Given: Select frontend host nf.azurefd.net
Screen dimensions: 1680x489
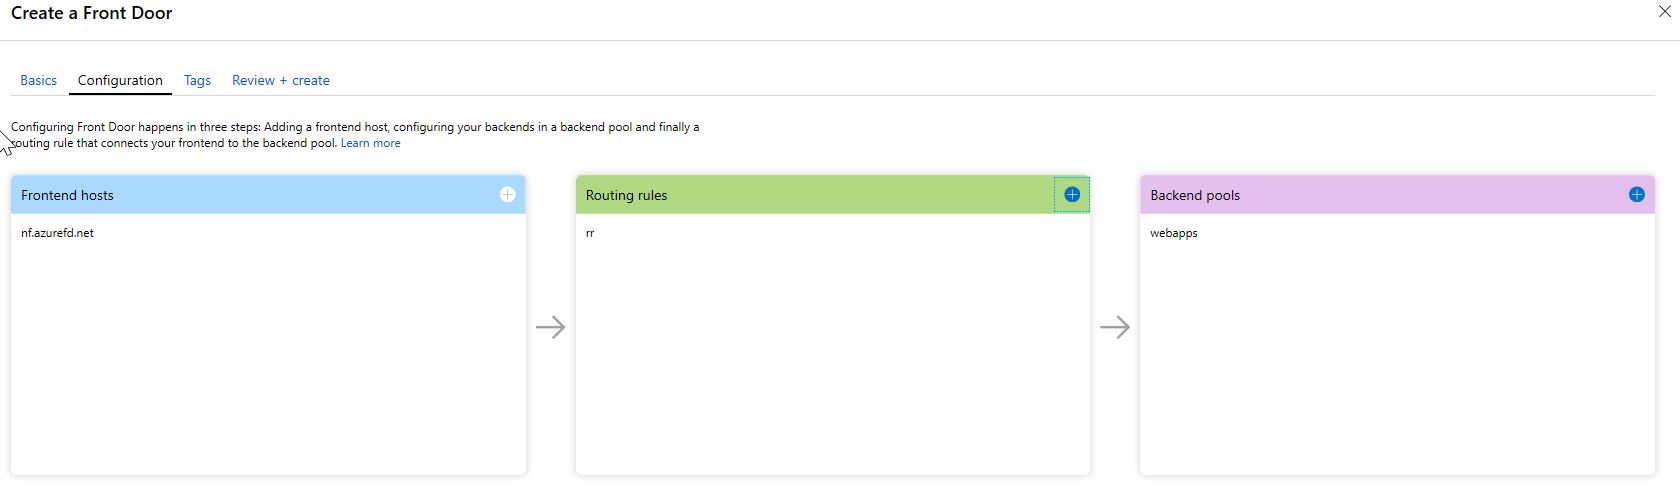Looking at the screenshot, I should 57,233.
